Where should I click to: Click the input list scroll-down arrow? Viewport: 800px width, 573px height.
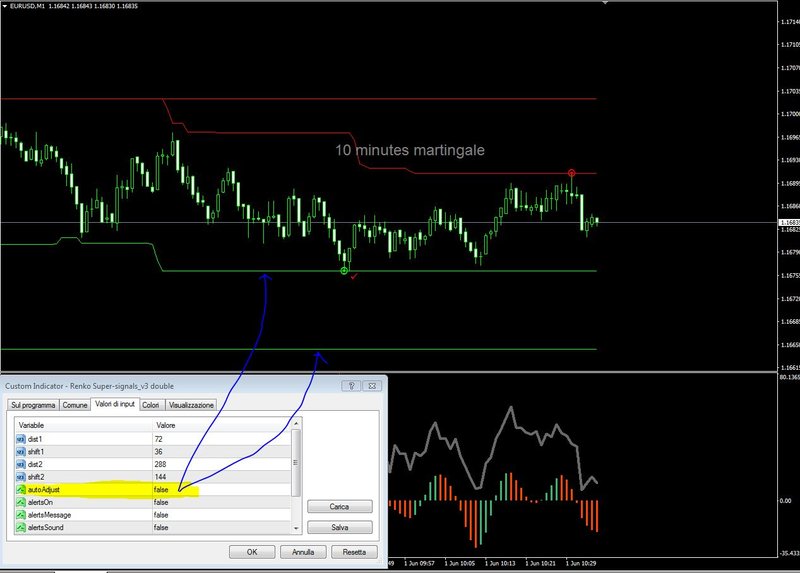click(296, 529)
